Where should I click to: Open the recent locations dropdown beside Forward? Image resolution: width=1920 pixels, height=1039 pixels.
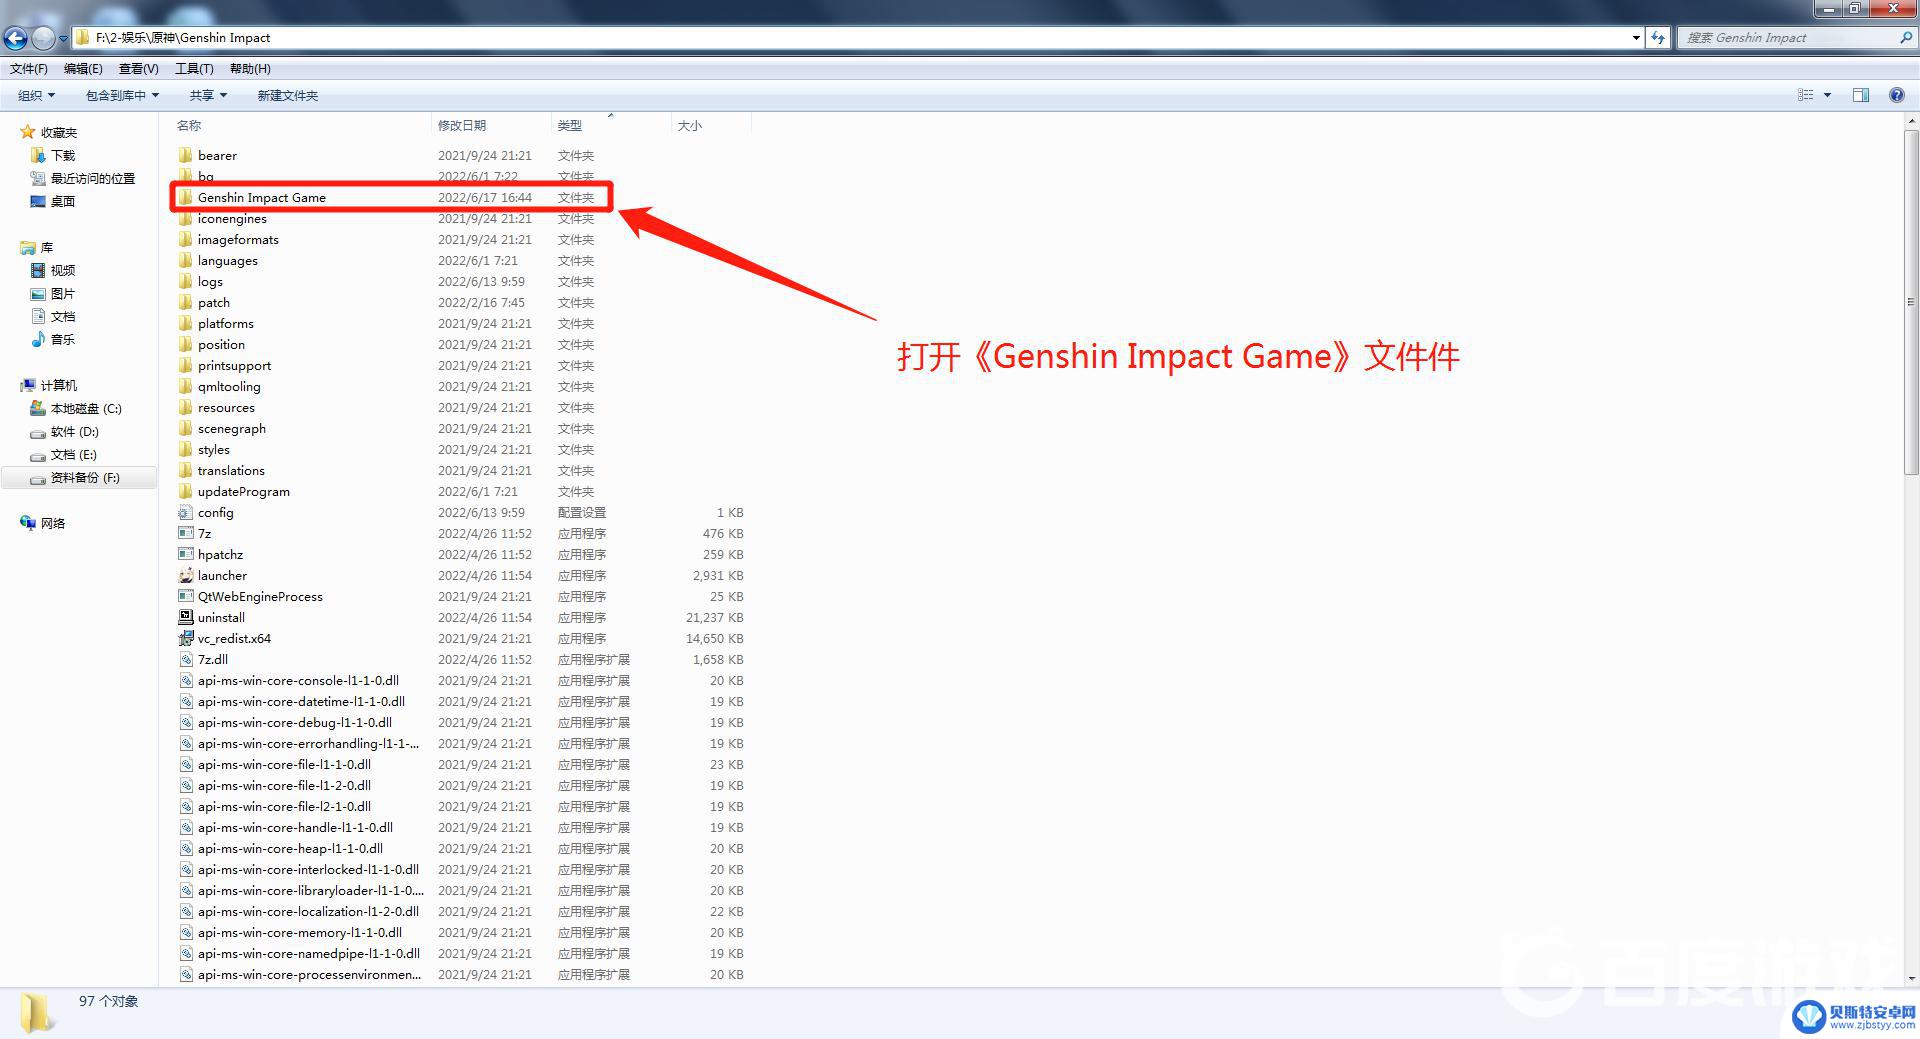point(64,39)
